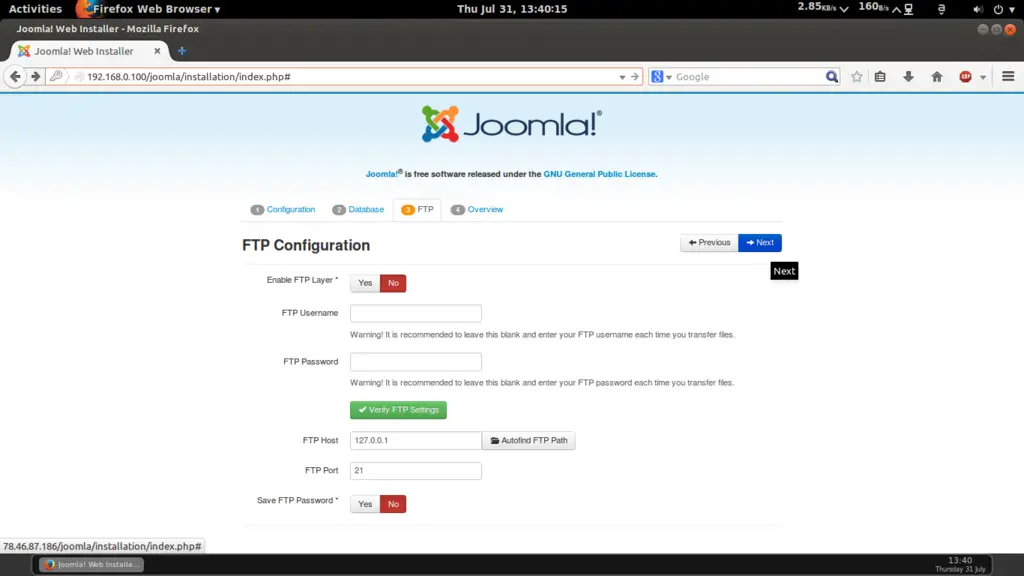Go to the Firefox home page icon
The height and width of the screenshot is (576, 1024).
[x=936, y=76]
